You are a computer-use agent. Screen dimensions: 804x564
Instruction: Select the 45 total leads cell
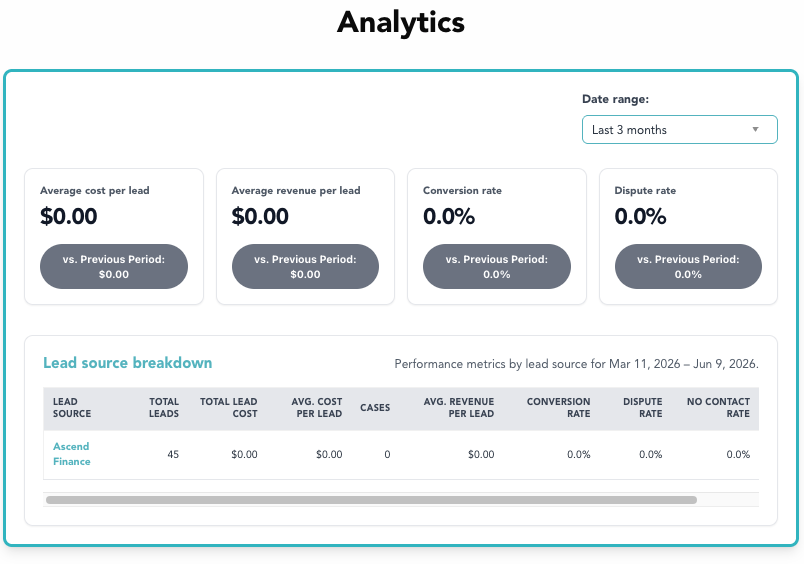(173, 454)
